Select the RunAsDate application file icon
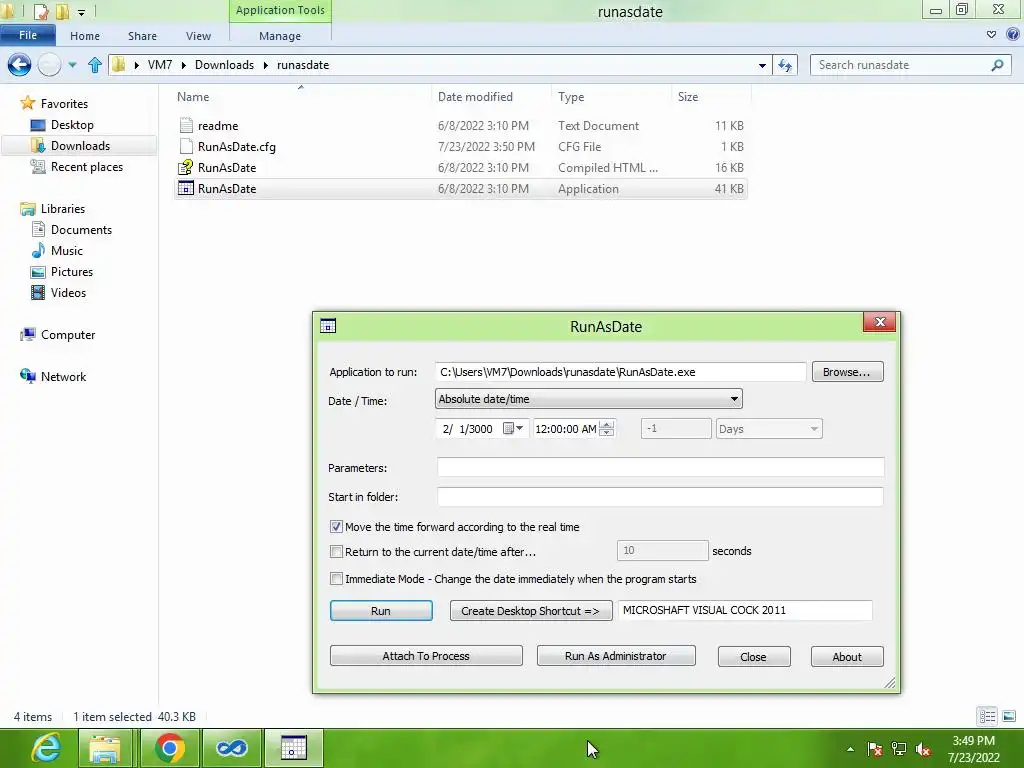1024x768 pixels. [186, 188]
